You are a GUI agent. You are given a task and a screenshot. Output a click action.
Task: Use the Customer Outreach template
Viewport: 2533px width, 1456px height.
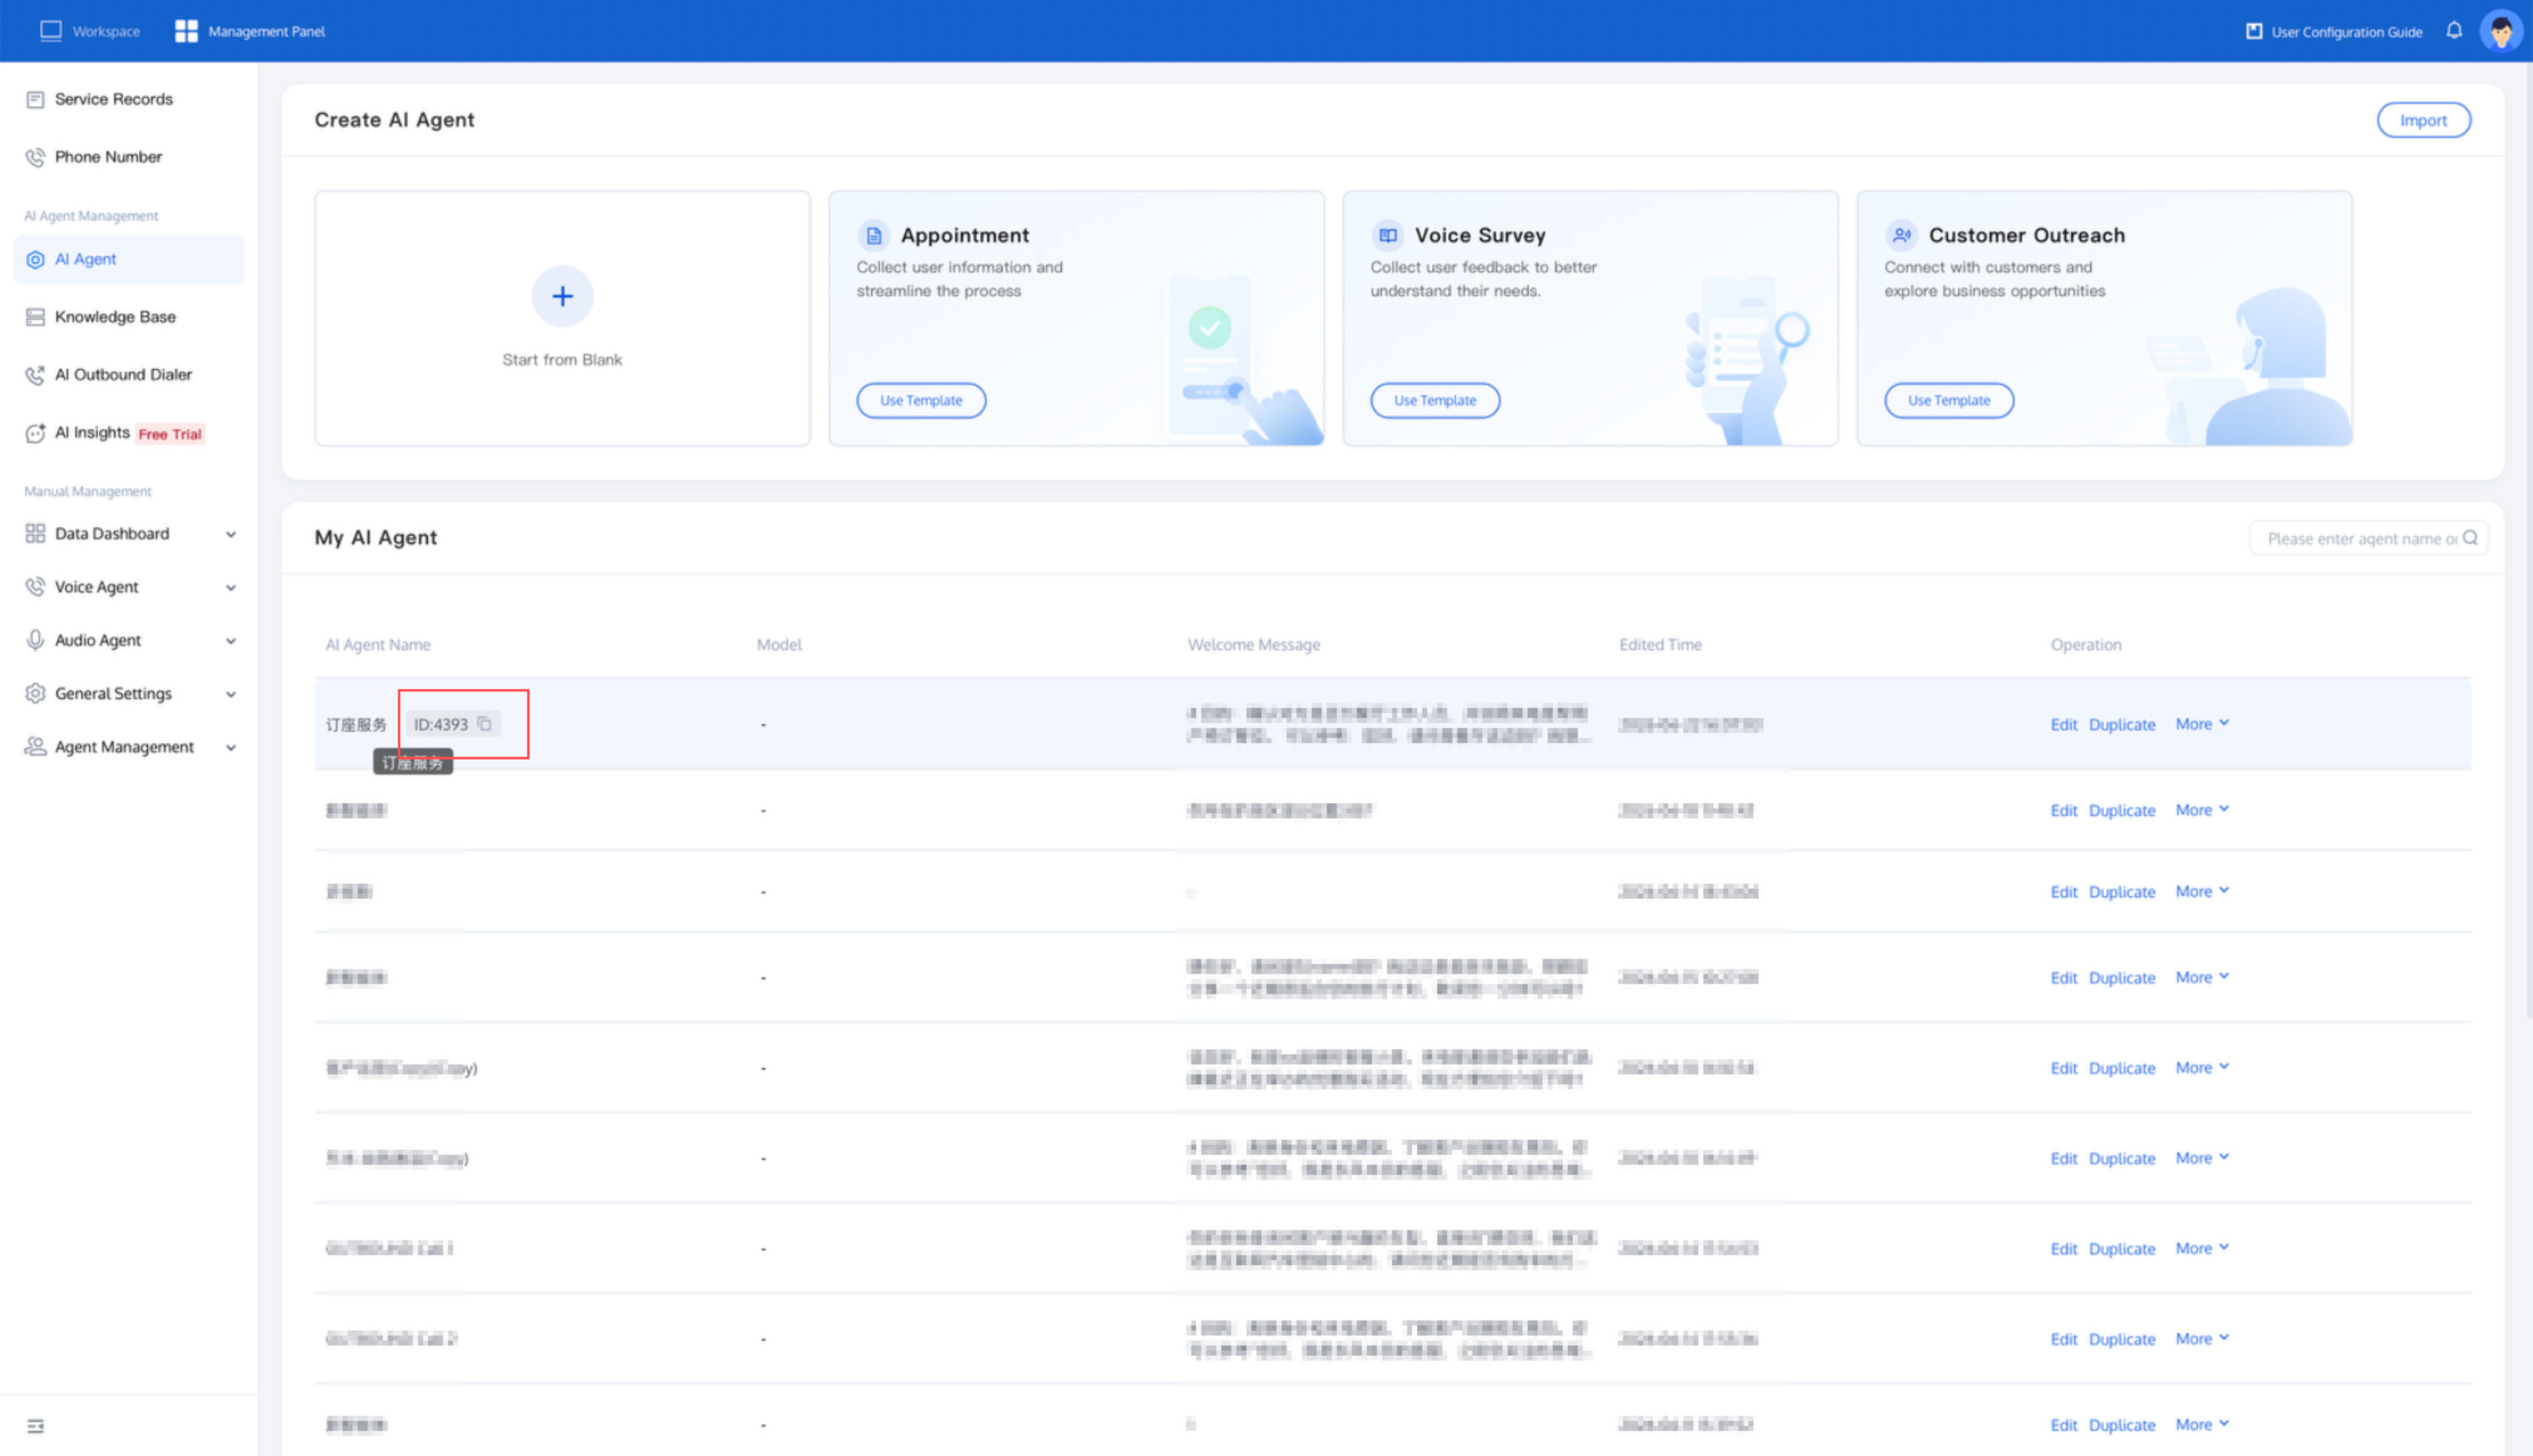(x=1949, y=400)
